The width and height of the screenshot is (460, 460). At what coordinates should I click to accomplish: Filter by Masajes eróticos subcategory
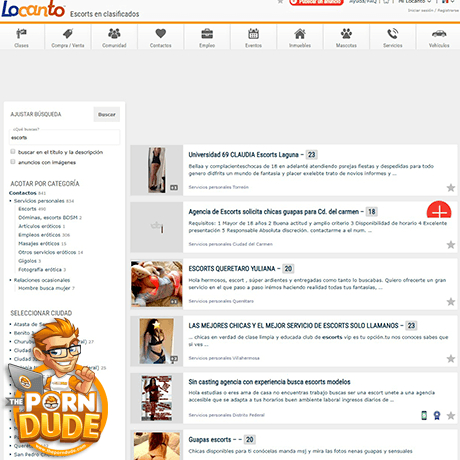tap(39, 244)
